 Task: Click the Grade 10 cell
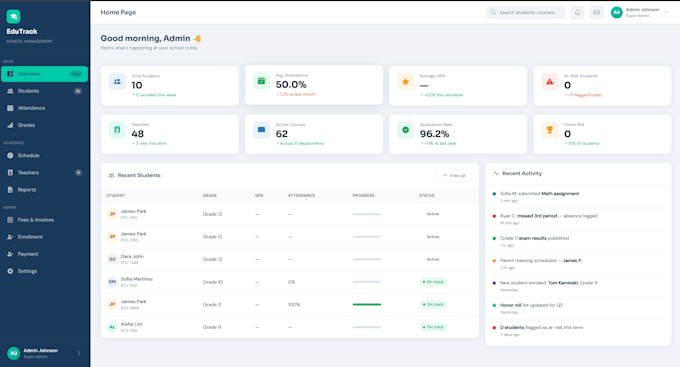(212, 282)
